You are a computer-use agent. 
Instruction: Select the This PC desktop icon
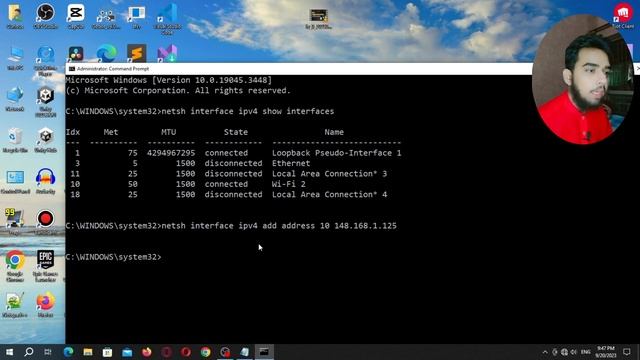pyautogui.click(x=15, y=58)
